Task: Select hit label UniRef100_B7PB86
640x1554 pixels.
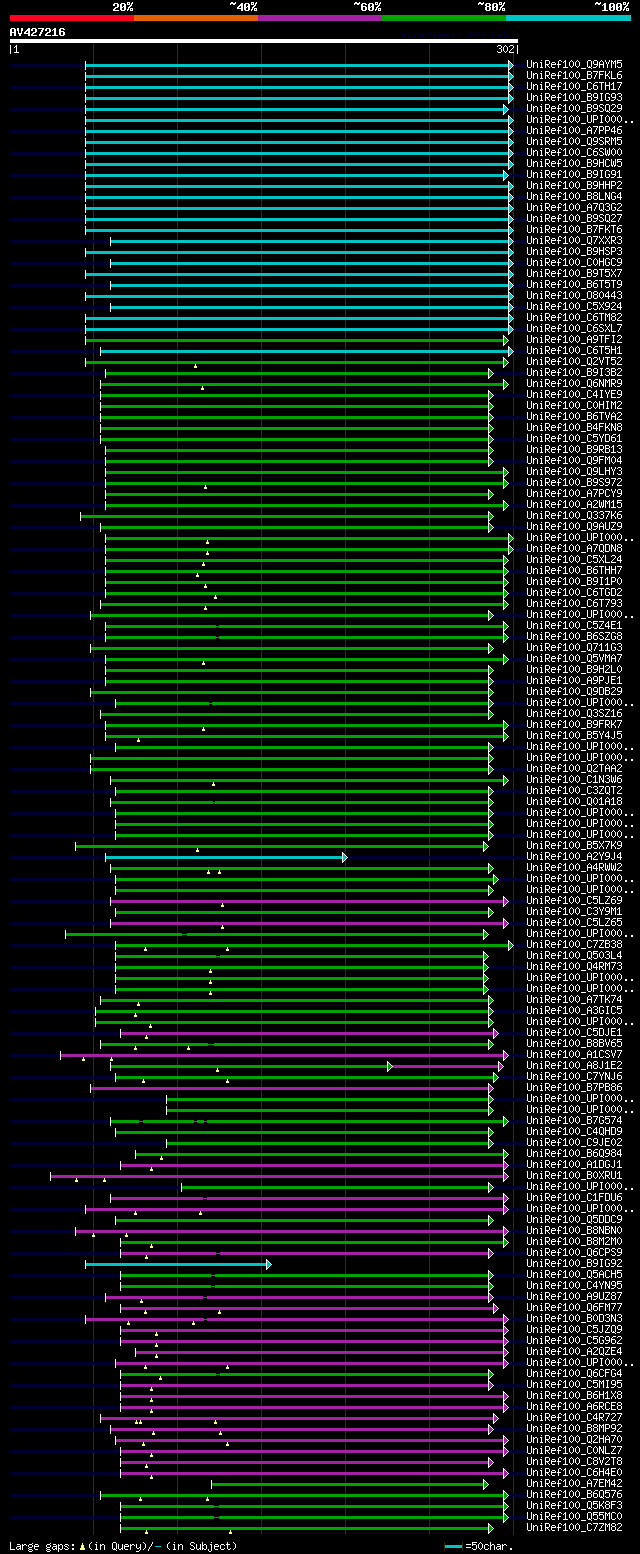Action: 576,1087
